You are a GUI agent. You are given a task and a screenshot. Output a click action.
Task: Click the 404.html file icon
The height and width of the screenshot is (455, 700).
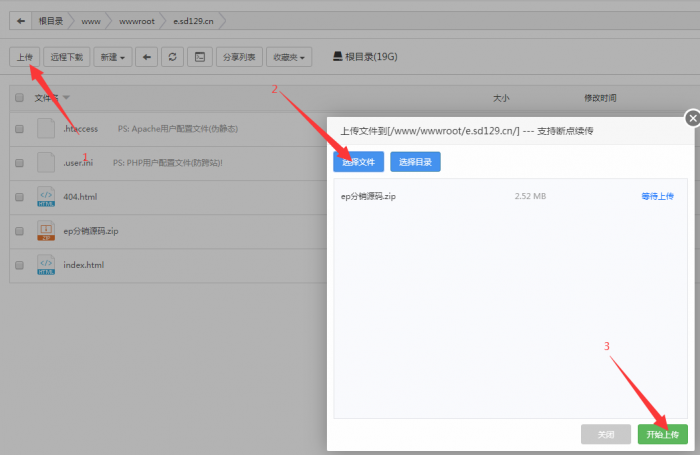pyautogui.click(x=45, y=196)
